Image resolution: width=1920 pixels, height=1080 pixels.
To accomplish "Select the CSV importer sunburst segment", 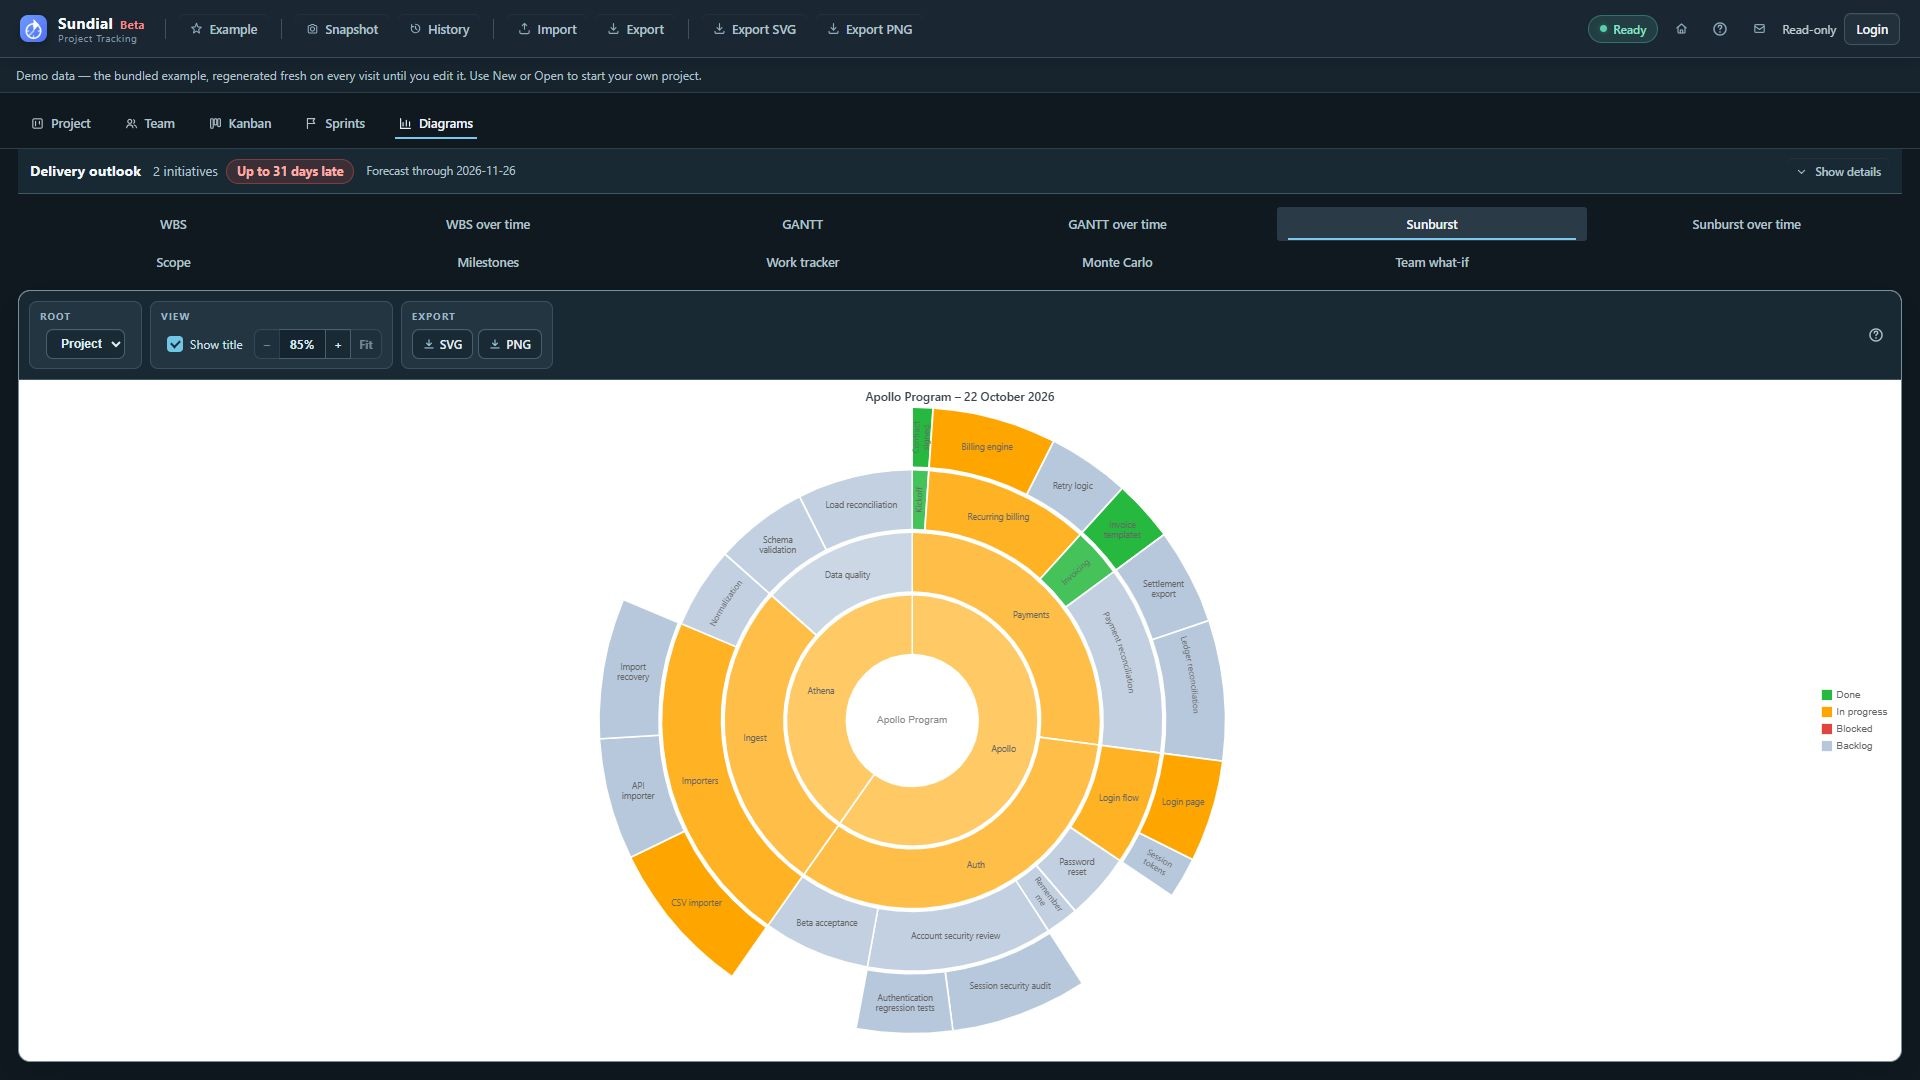I will (698, 903).
